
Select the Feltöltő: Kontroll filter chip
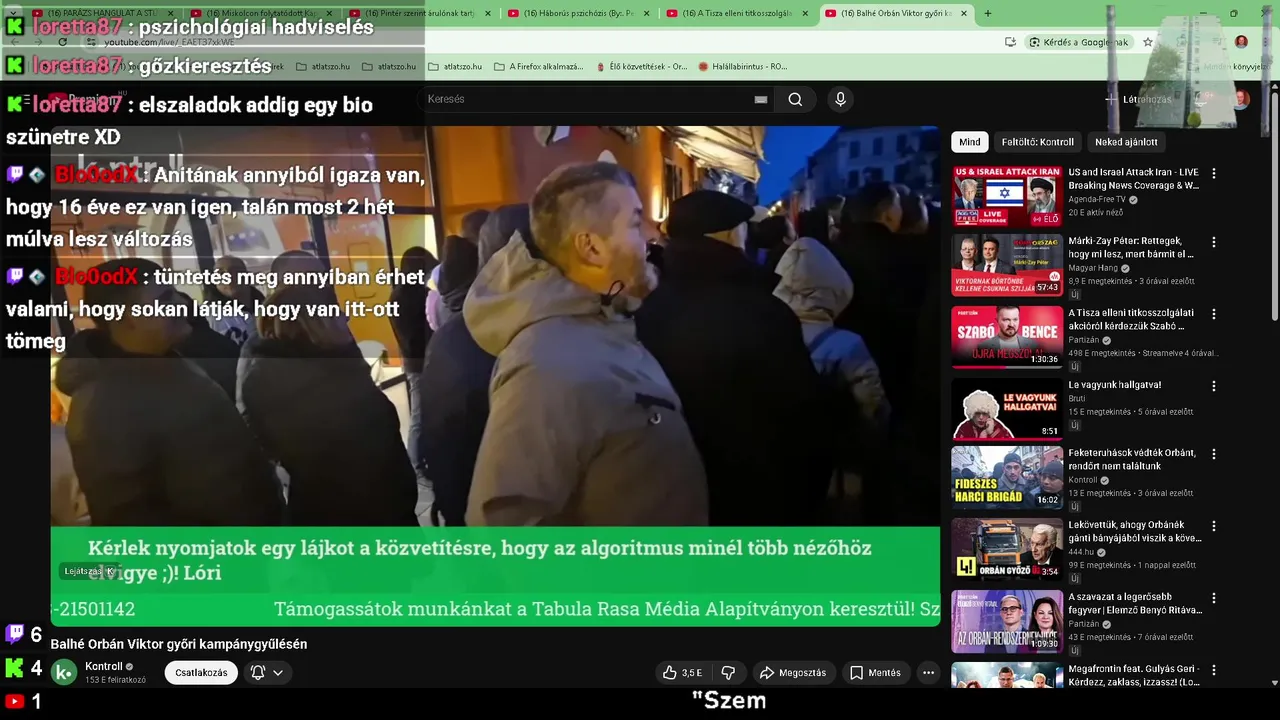click(x=1037, y=142)
